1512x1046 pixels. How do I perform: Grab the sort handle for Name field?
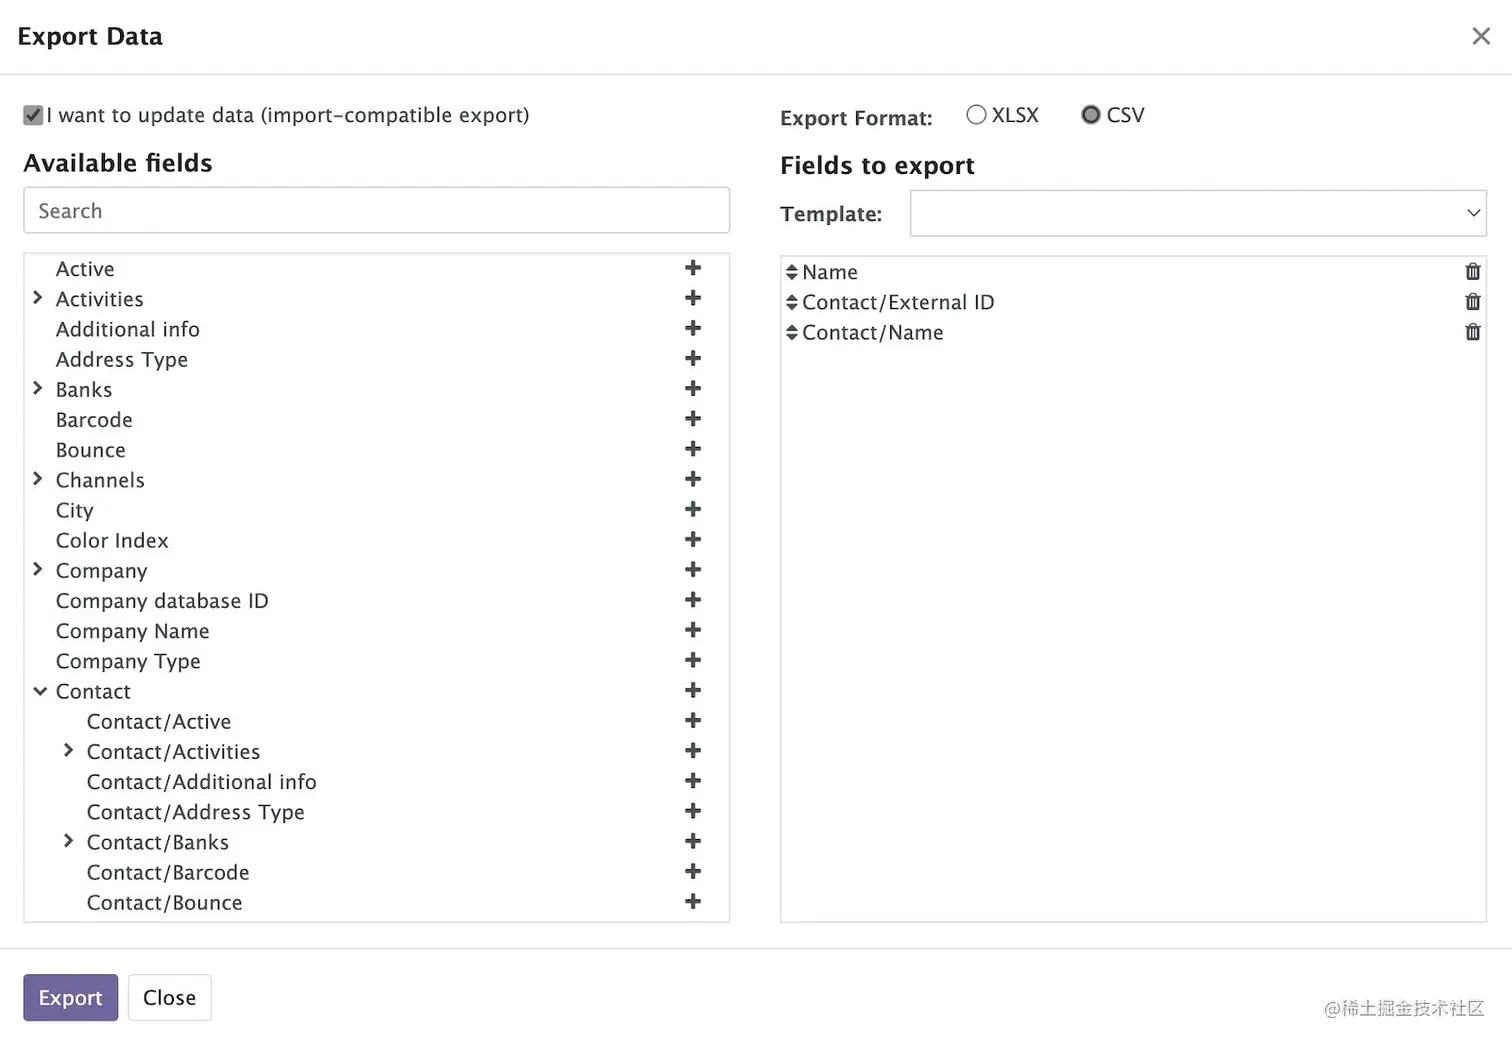792,272
